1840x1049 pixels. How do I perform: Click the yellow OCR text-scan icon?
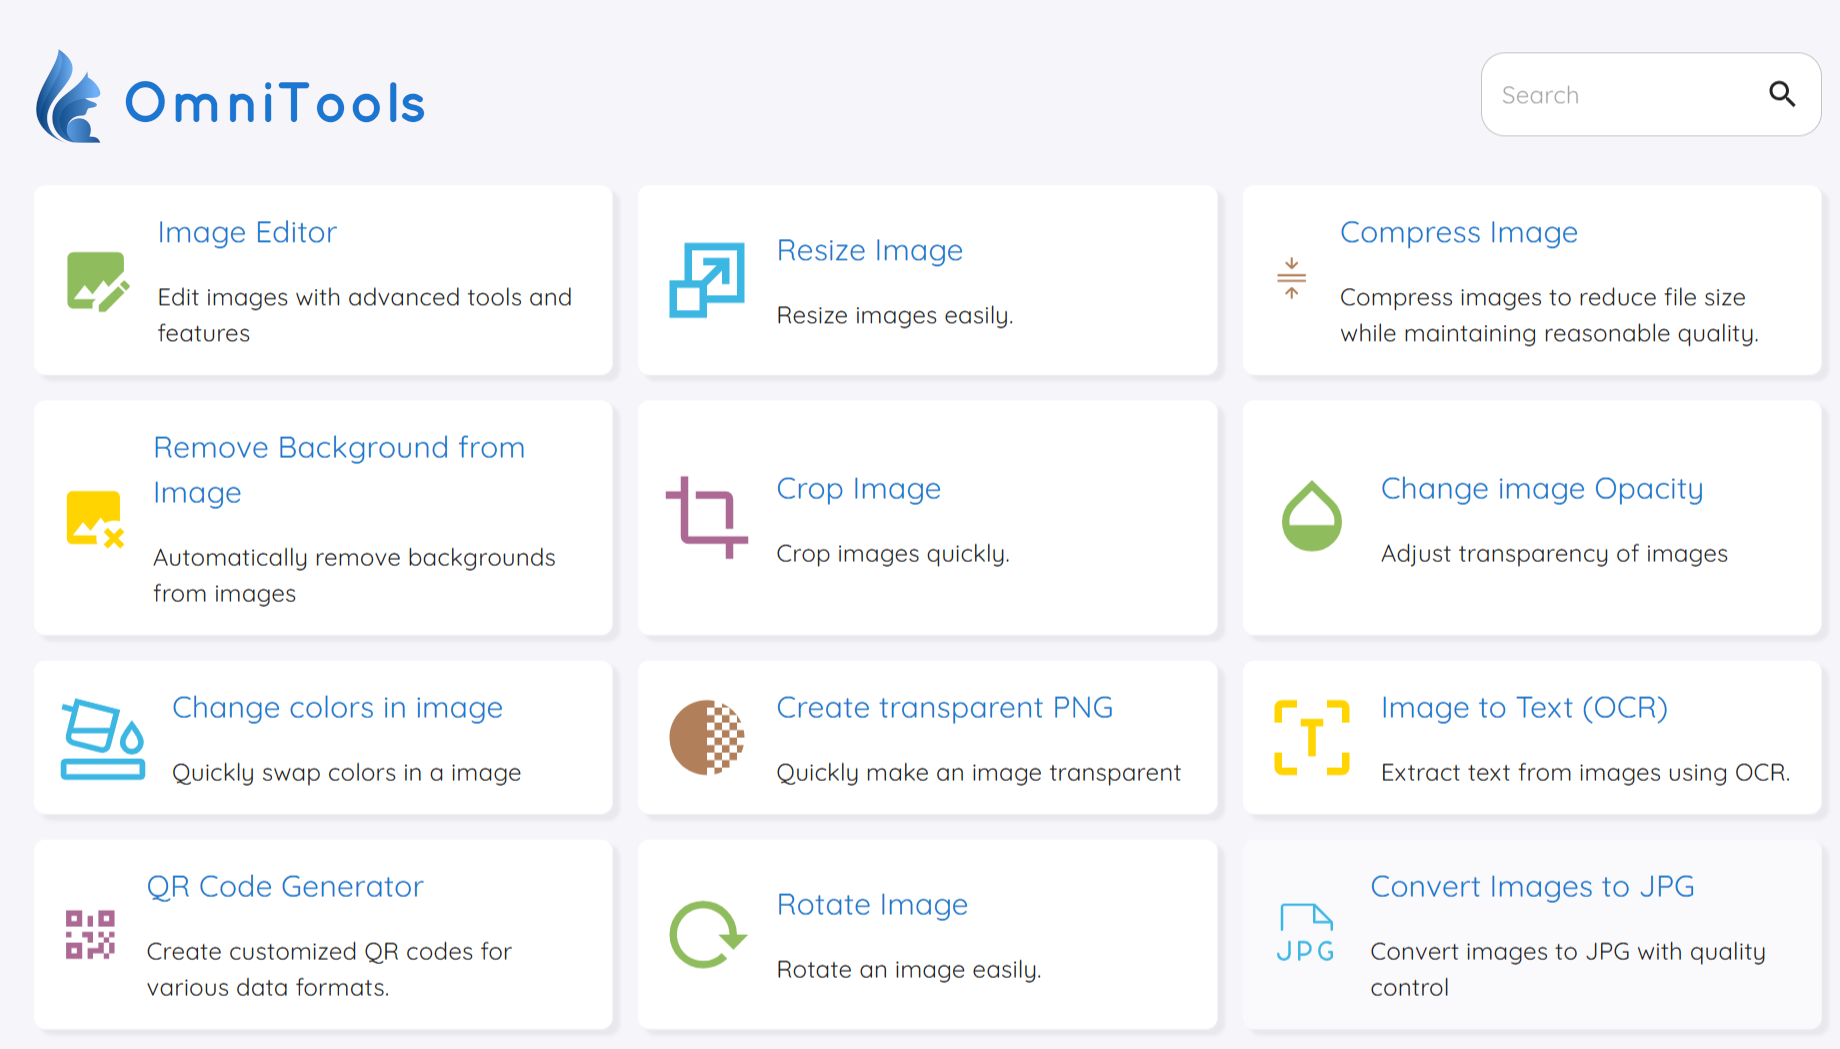point(1311,738)
